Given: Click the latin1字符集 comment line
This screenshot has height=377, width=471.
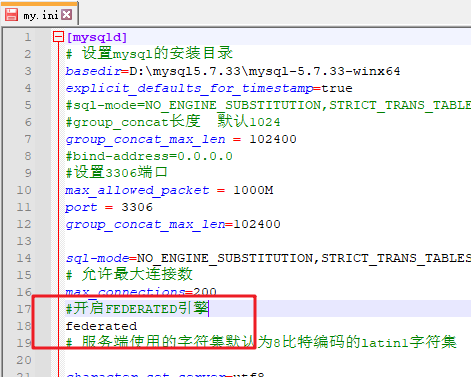Looking at the screenshot, I should 261,342.
